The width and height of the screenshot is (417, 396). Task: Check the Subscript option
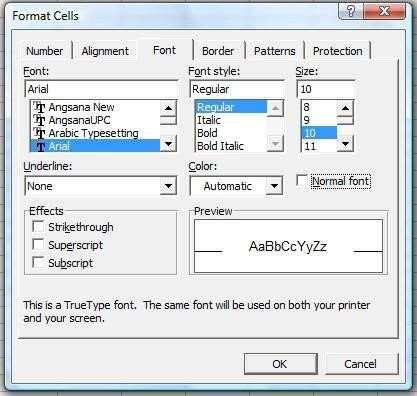click(38, 262)
